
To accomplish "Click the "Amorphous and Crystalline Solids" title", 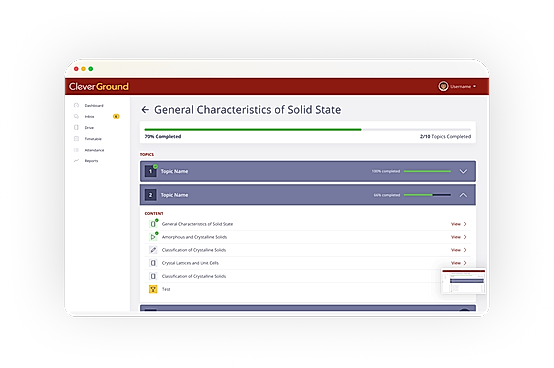I will point(194,237).
